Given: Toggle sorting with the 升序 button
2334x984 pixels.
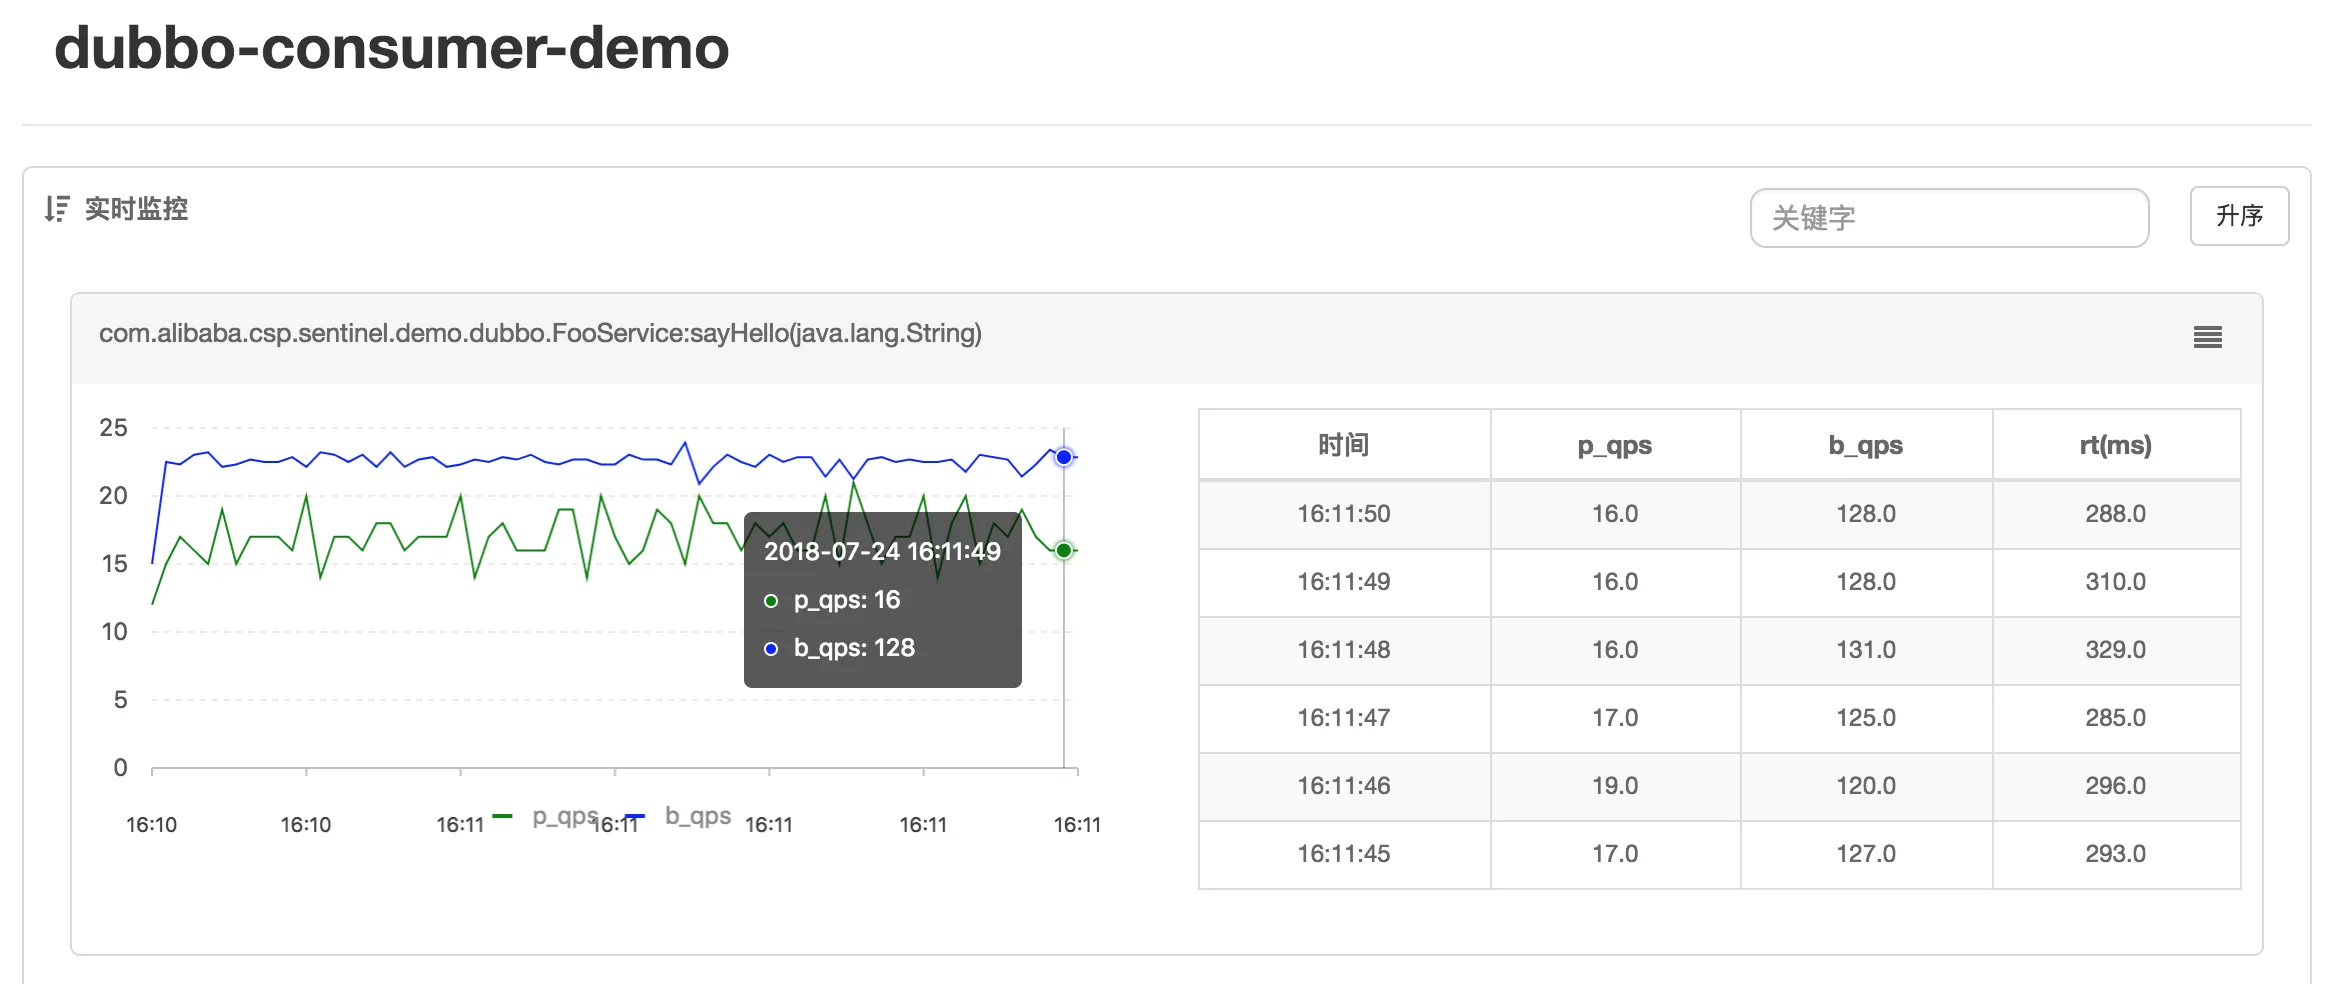Looking at the screenshot, I should (x=2239, y=216).
